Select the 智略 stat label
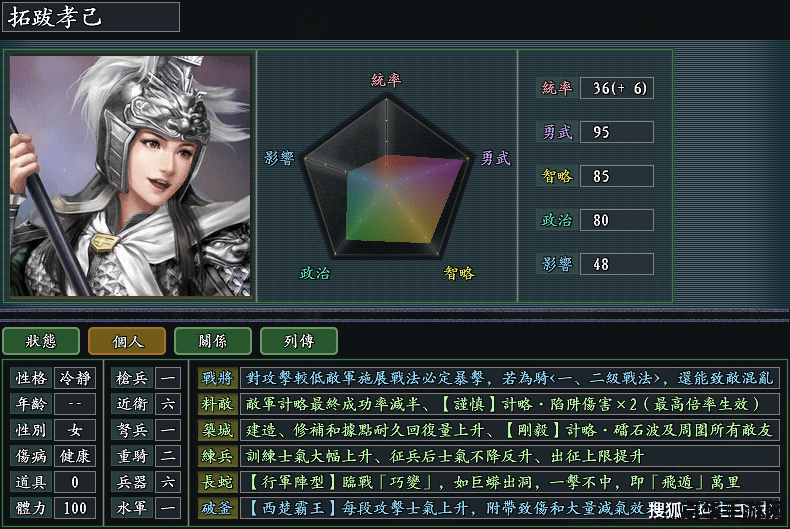The width and height of the screenshot is (790, 529). point(557,176)
